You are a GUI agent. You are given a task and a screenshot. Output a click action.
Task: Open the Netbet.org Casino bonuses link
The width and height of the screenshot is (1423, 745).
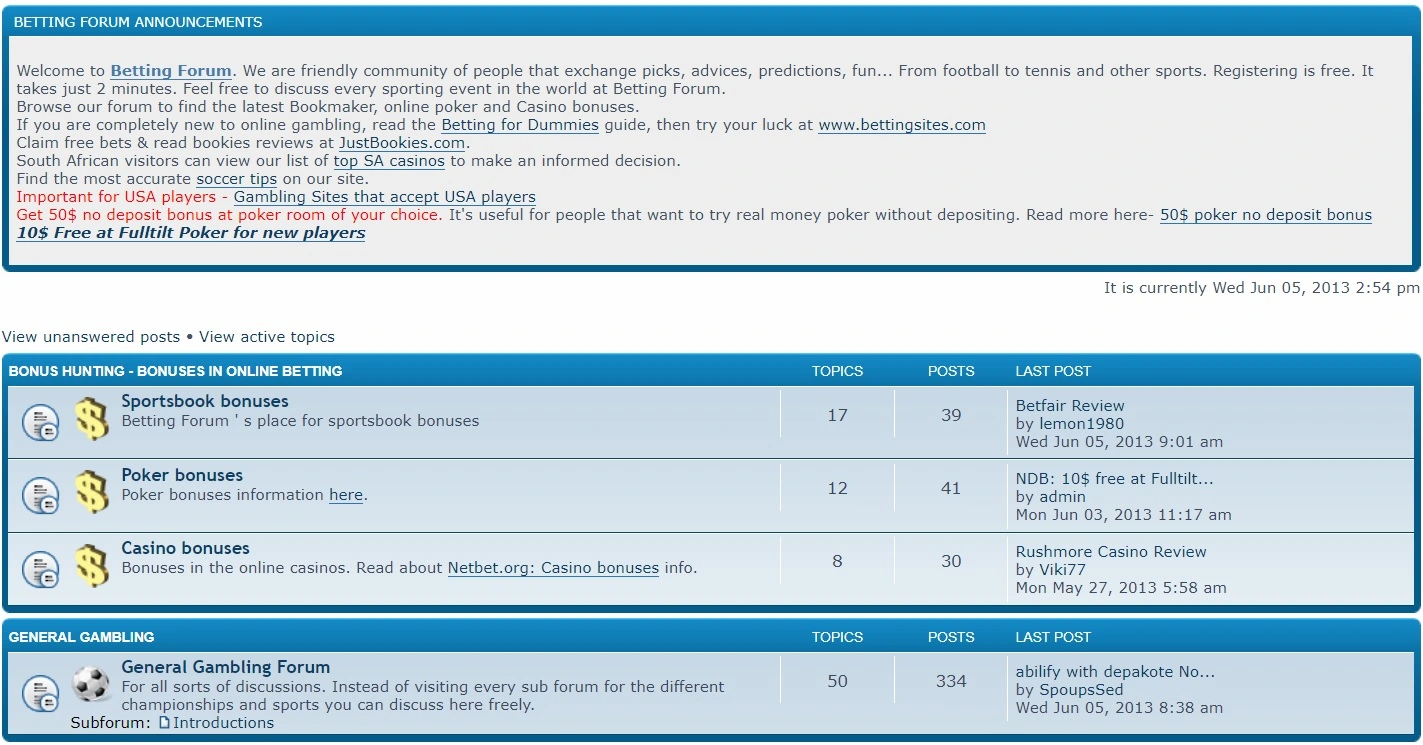(553, 568)
